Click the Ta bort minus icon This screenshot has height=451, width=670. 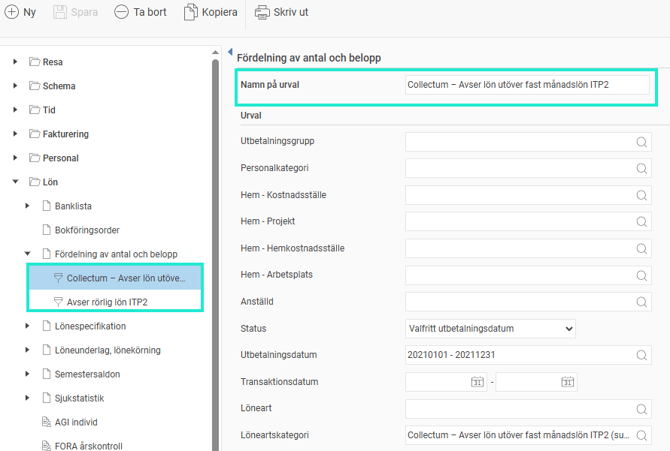[121, 13]
